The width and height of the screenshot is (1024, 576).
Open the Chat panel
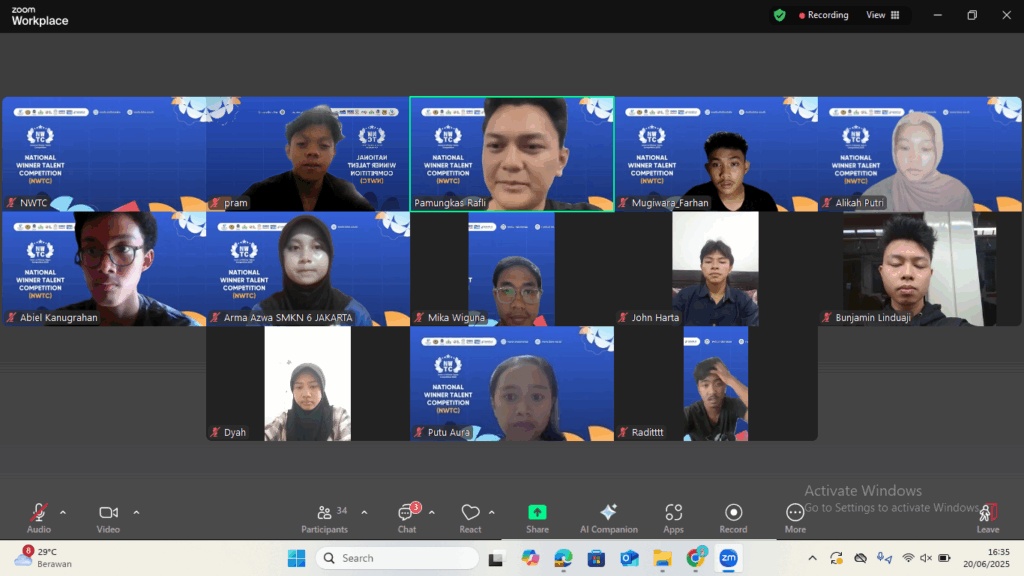tap(407, 519)
